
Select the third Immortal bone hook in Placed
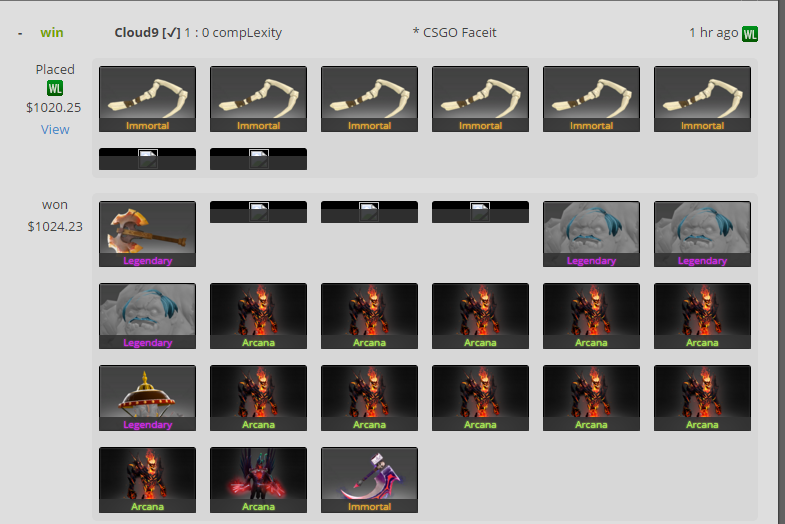pos(369,99)
